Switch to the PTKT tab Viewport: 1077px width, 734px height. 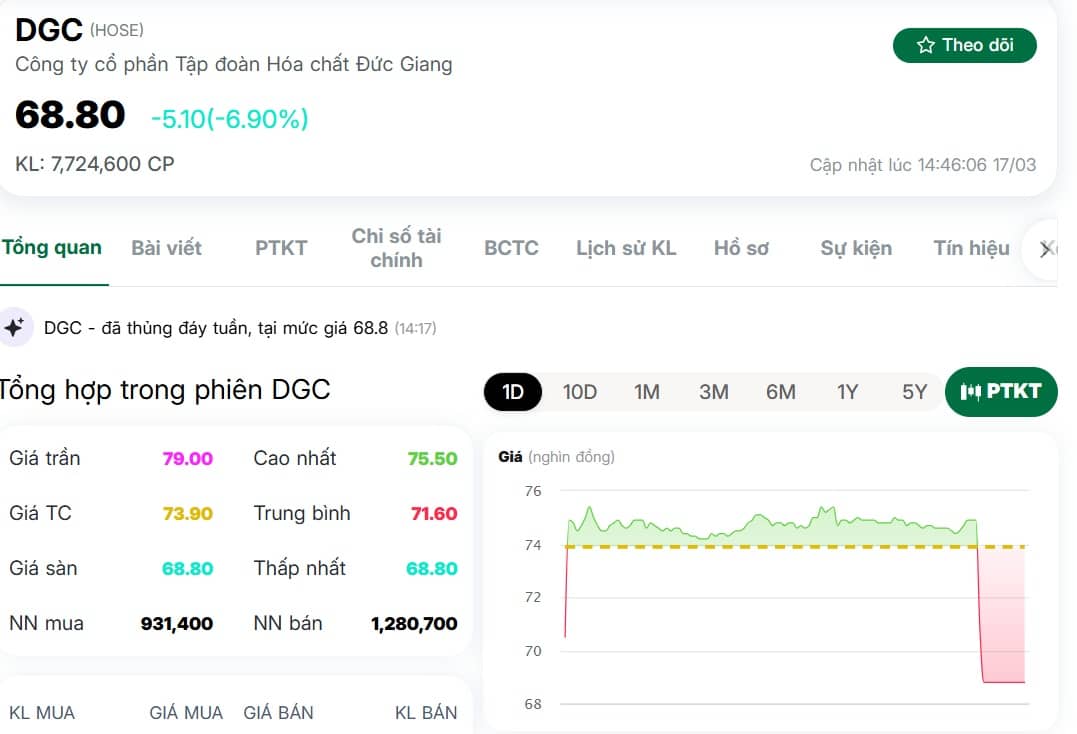tap(280, 248)
